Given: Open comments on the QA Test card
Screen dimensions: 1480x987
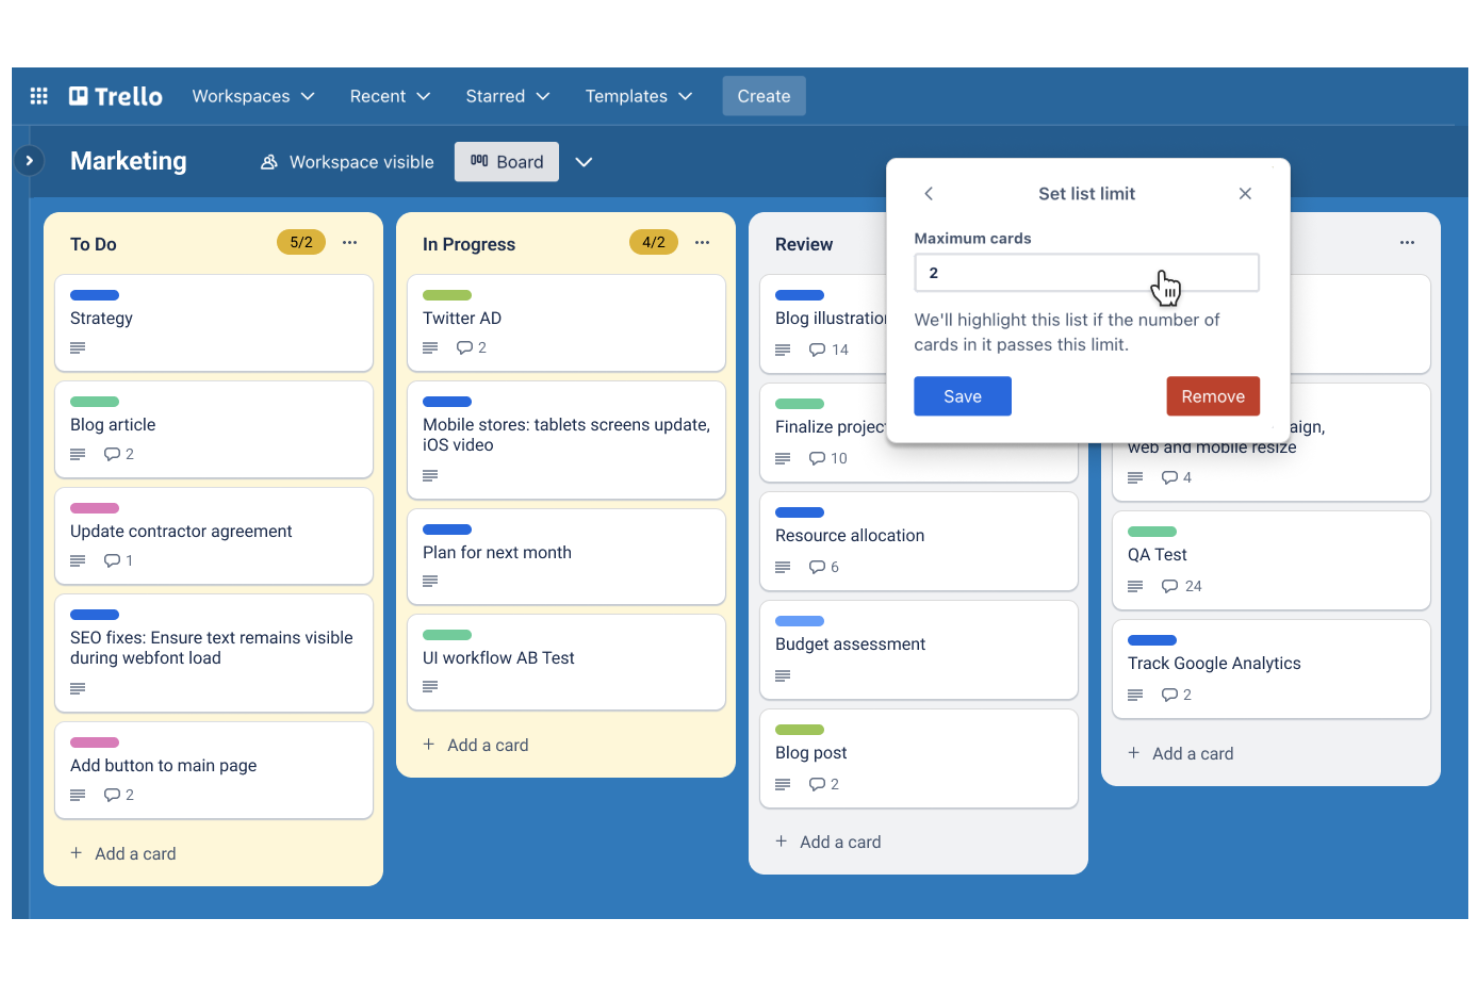Looking at the screenshot, I should (x=1171, y=586).
